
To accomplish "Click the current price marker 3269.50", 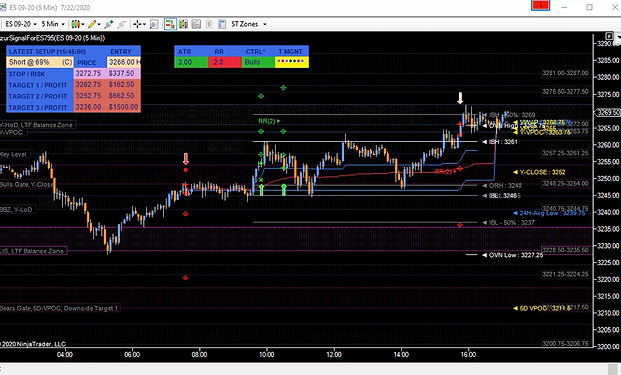I will (608, 112).
